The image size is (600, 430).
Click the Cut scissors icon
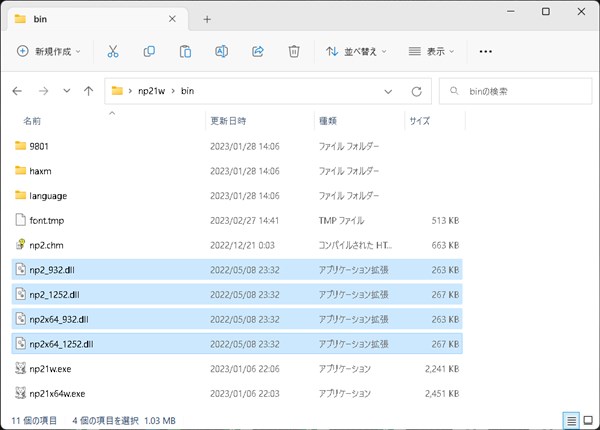(x=112, y=51)
